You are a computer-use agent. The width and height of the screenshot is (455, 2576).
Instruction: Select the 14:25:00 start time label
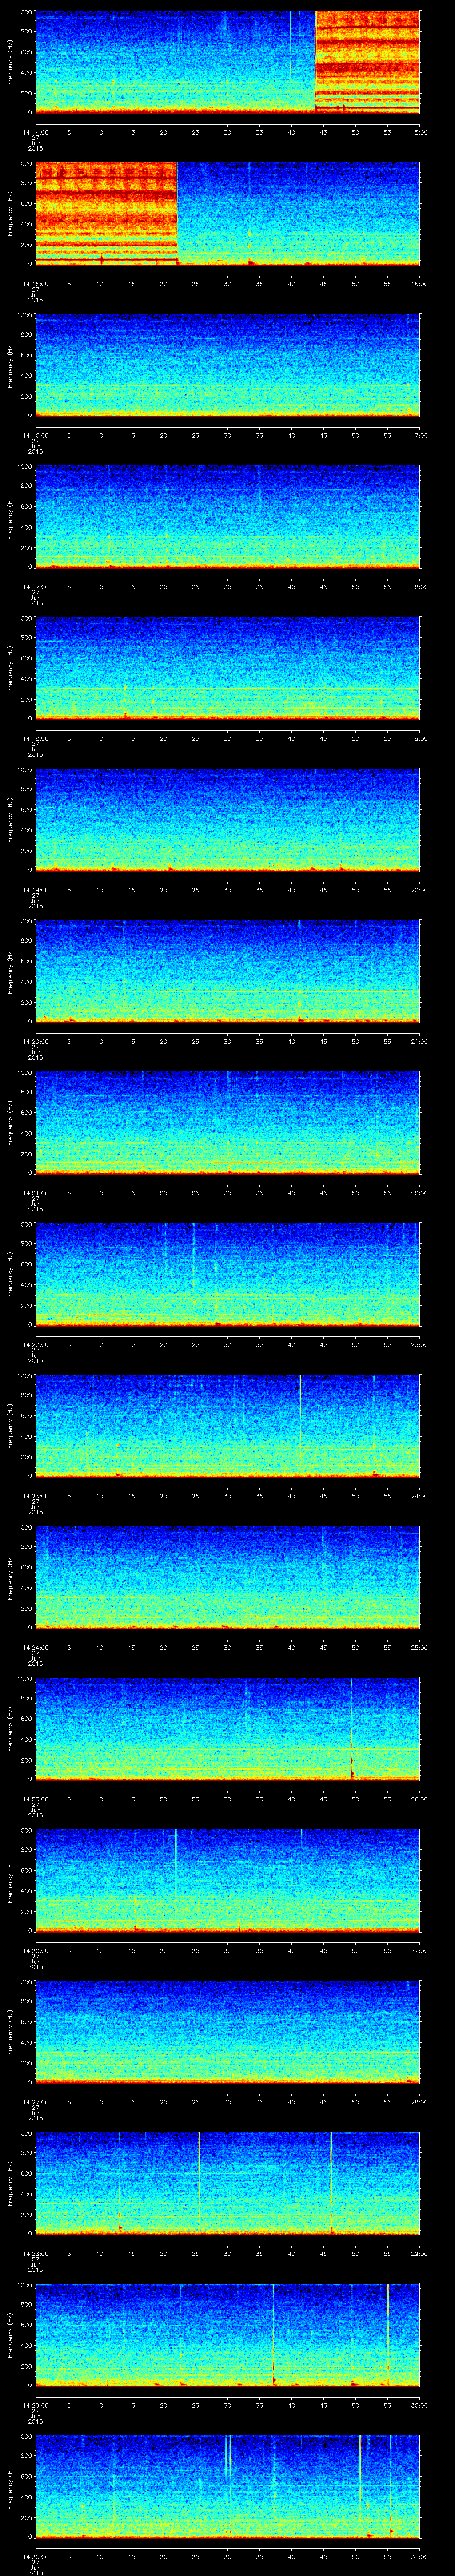click(35, 1798)
